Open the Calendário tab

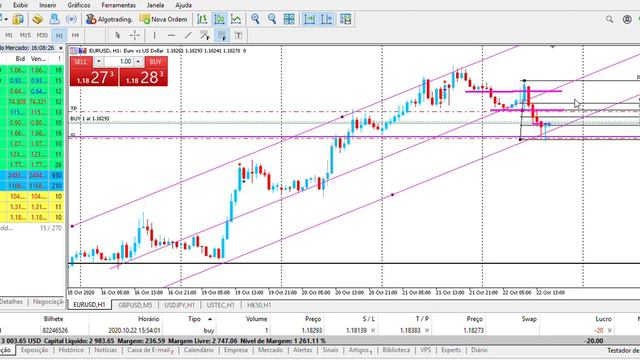click(199, 350)
